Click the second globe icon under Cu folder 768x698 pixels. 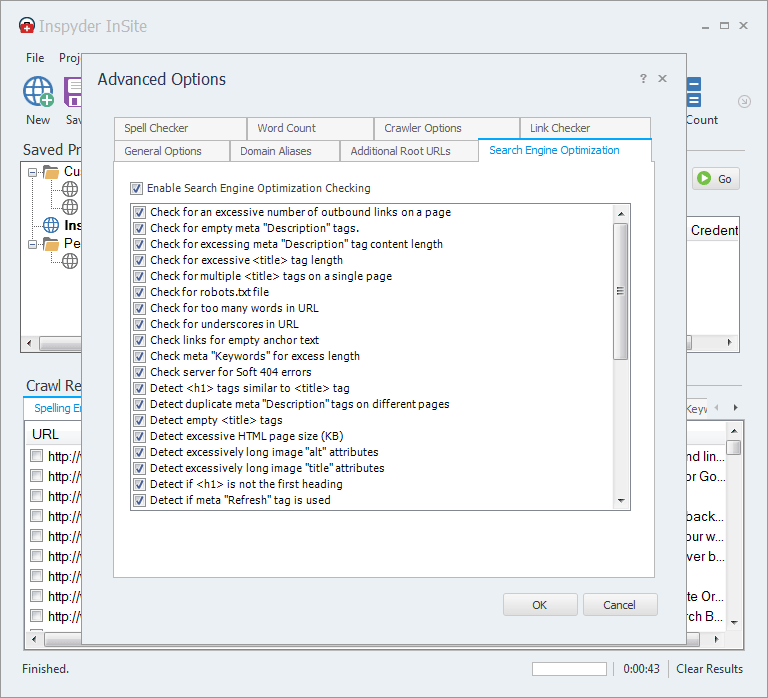pos(70,207)
